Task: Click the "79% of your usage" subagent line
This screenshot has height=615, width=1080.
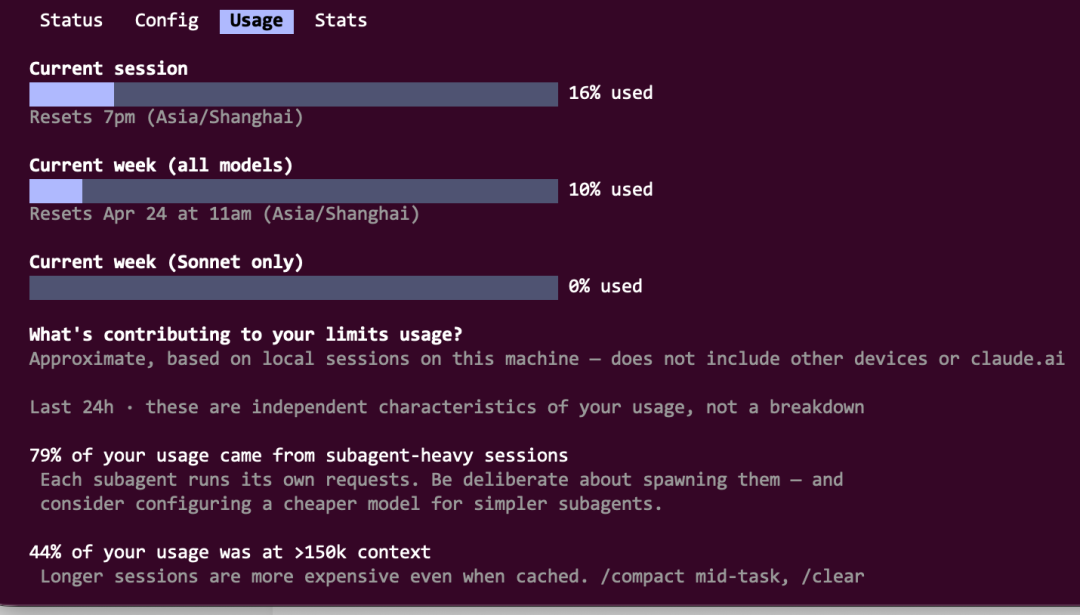Action: (298, 456)
